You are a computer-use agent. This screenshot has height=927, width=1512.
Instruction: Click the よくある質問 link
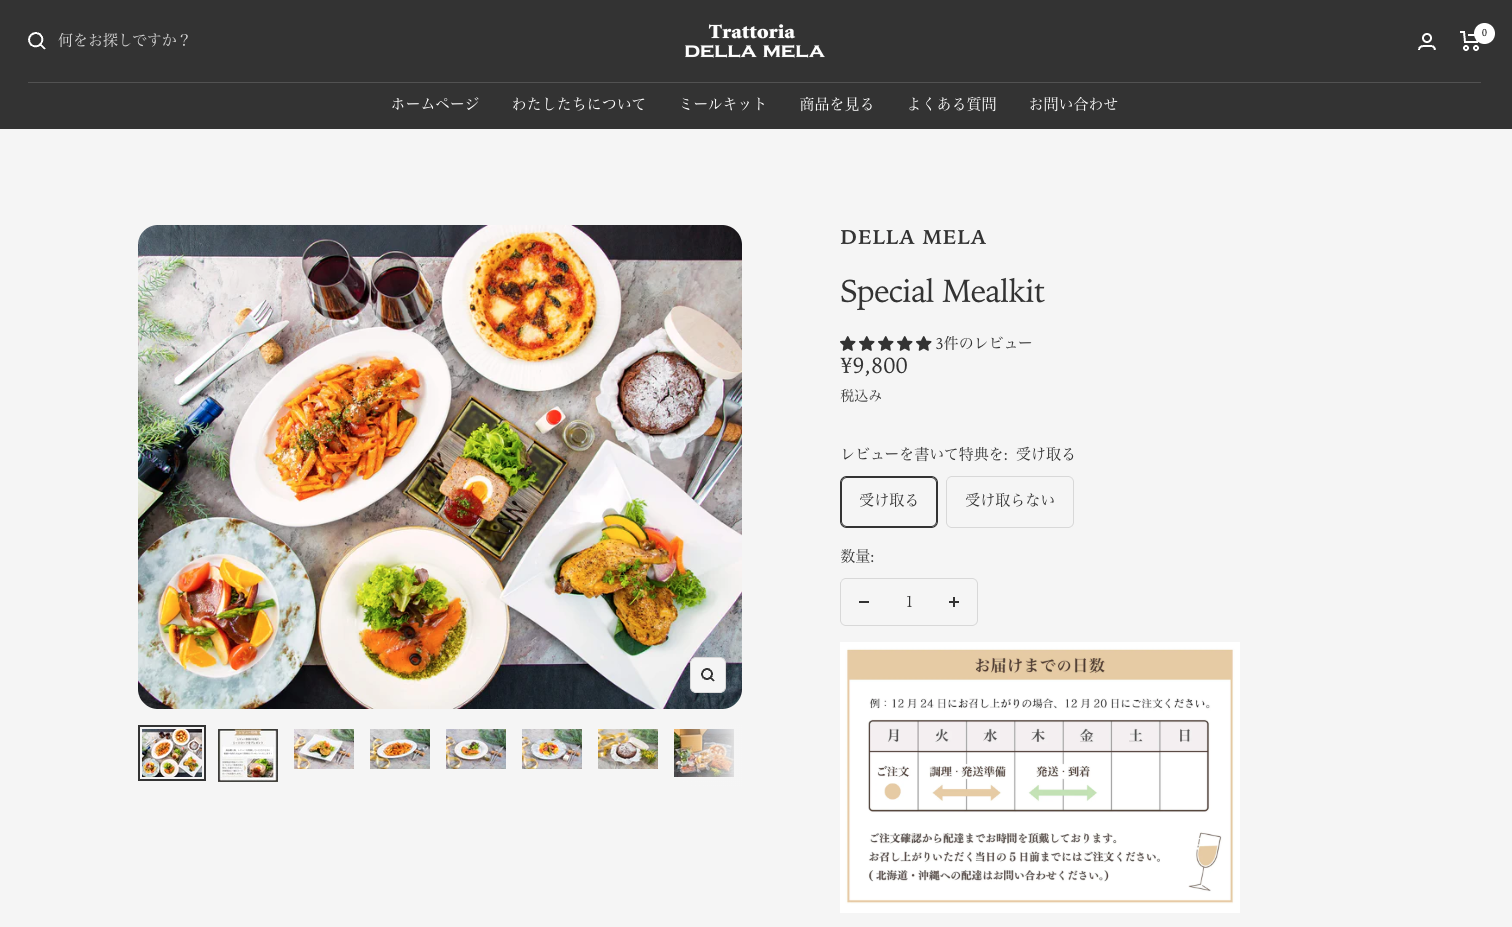tap(952, 104)
